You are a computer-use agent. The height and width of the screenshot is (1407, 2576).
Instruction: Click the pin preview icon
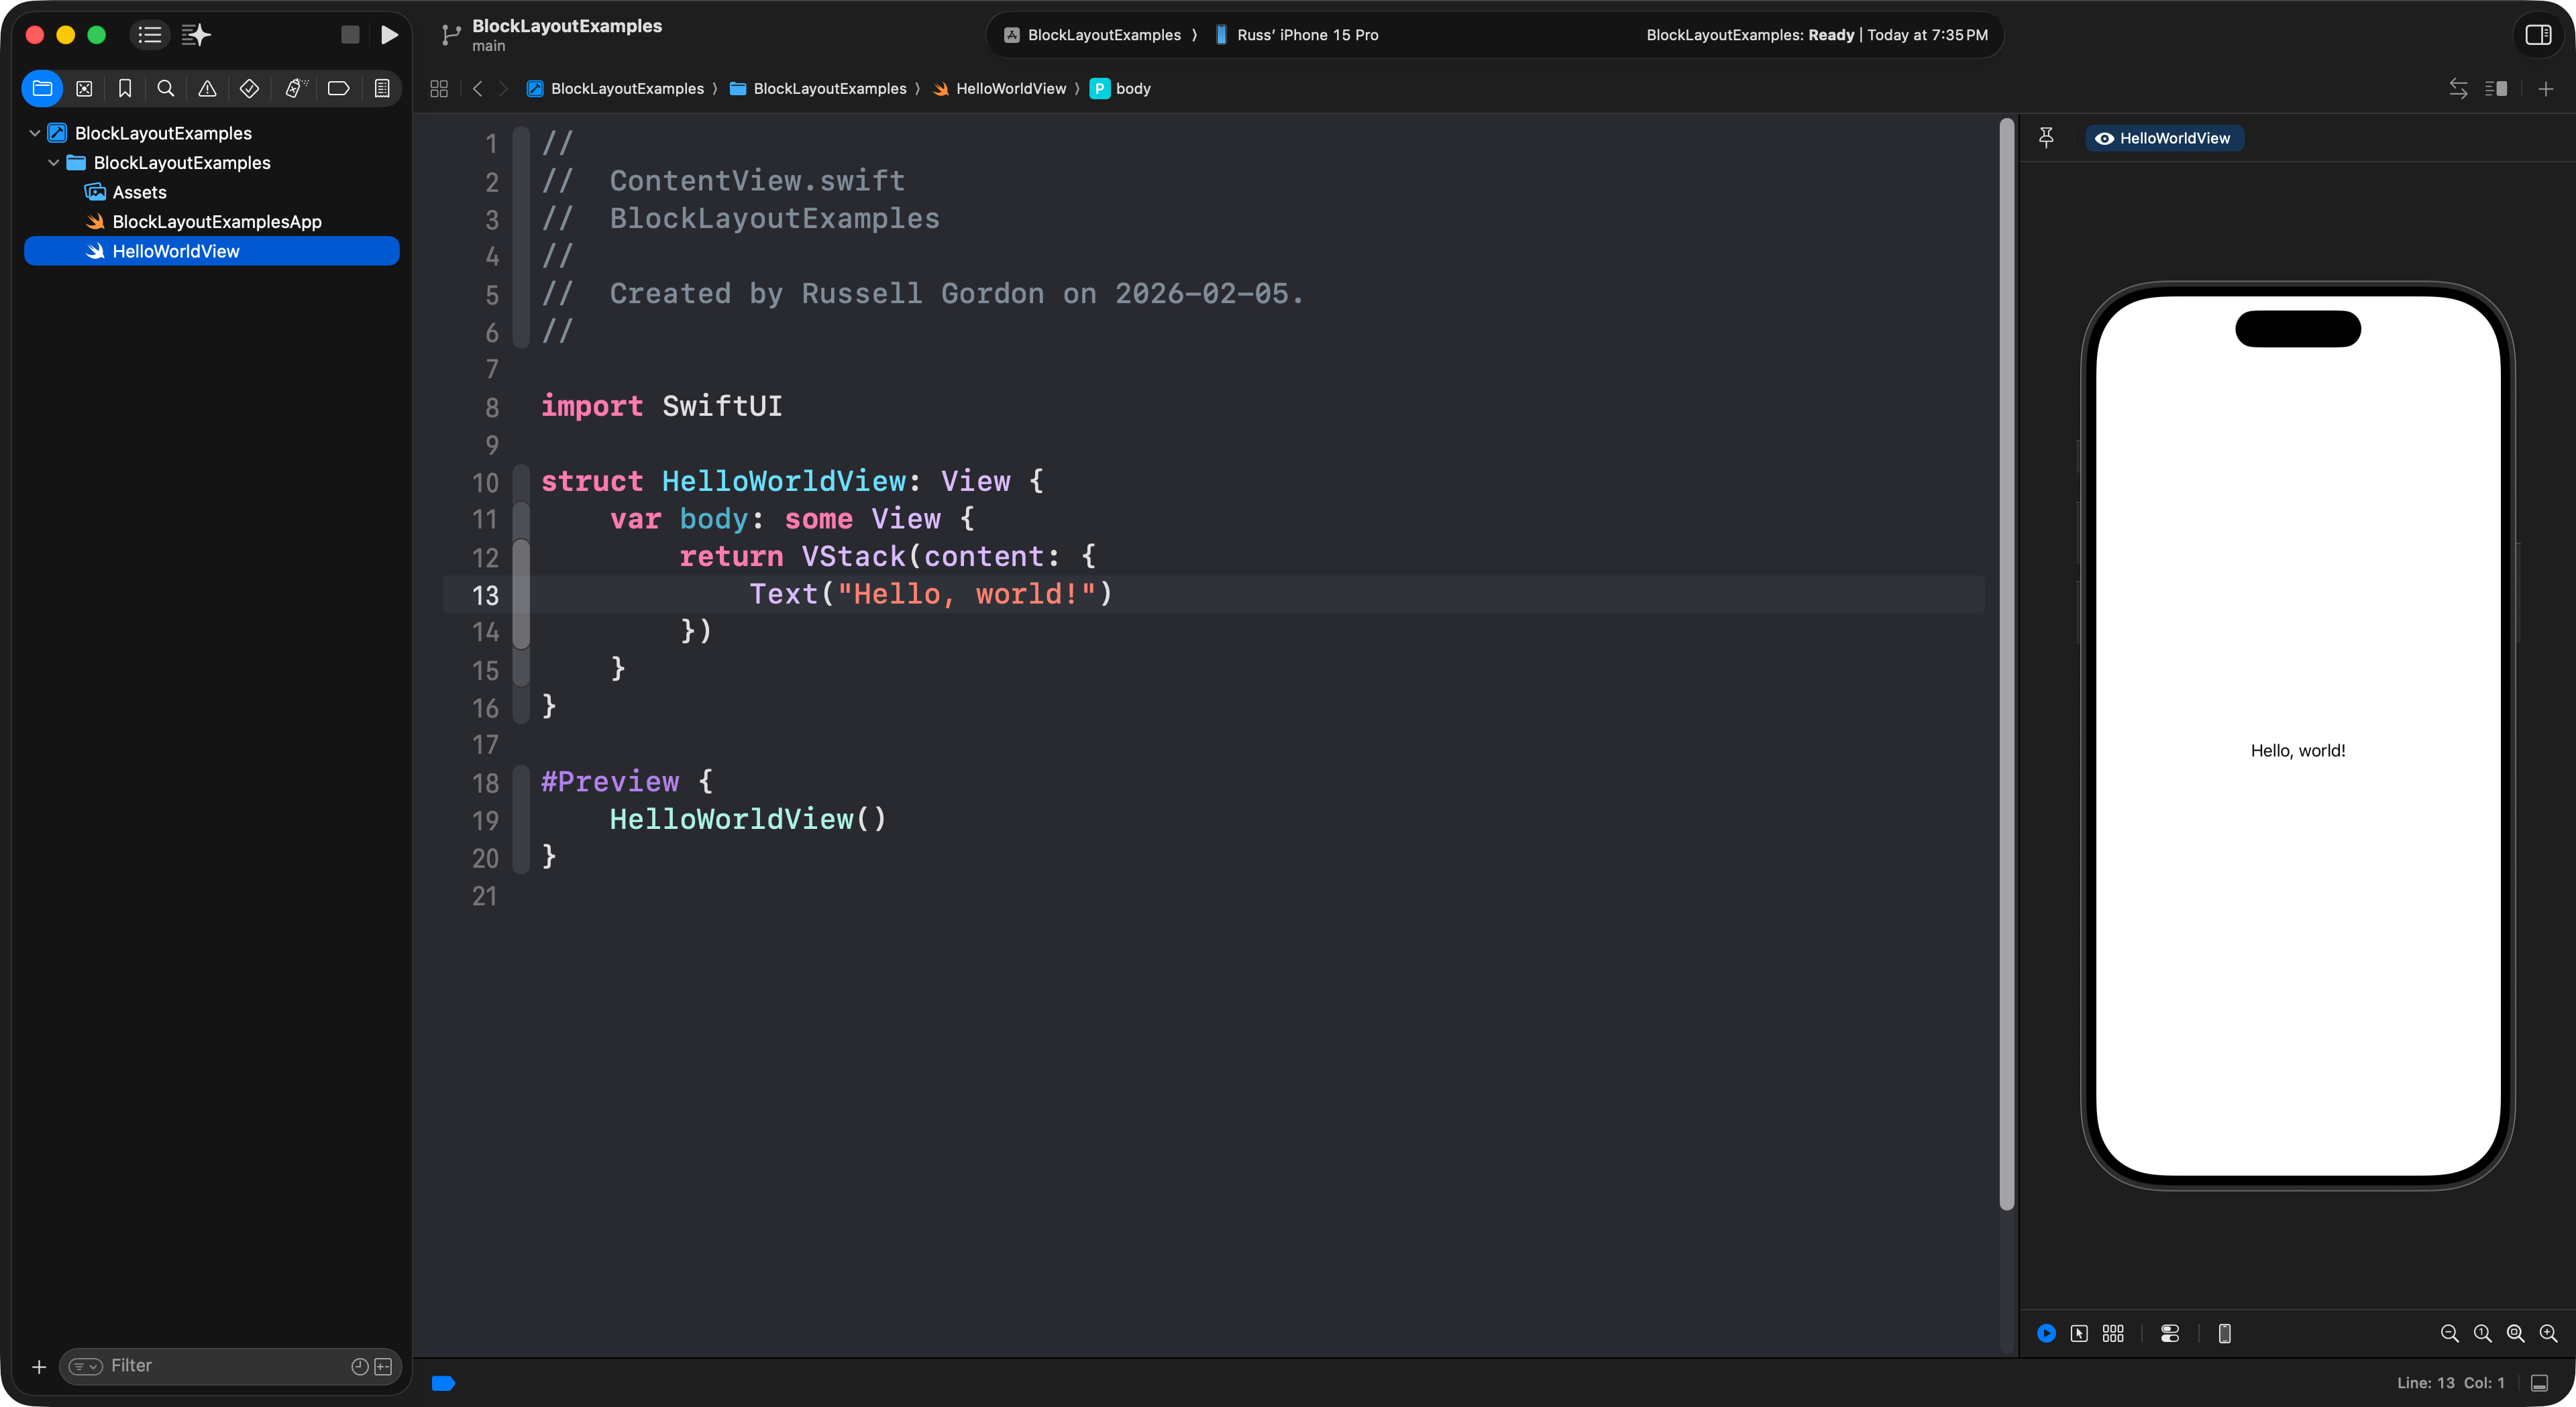click(x=2046, y=138)
